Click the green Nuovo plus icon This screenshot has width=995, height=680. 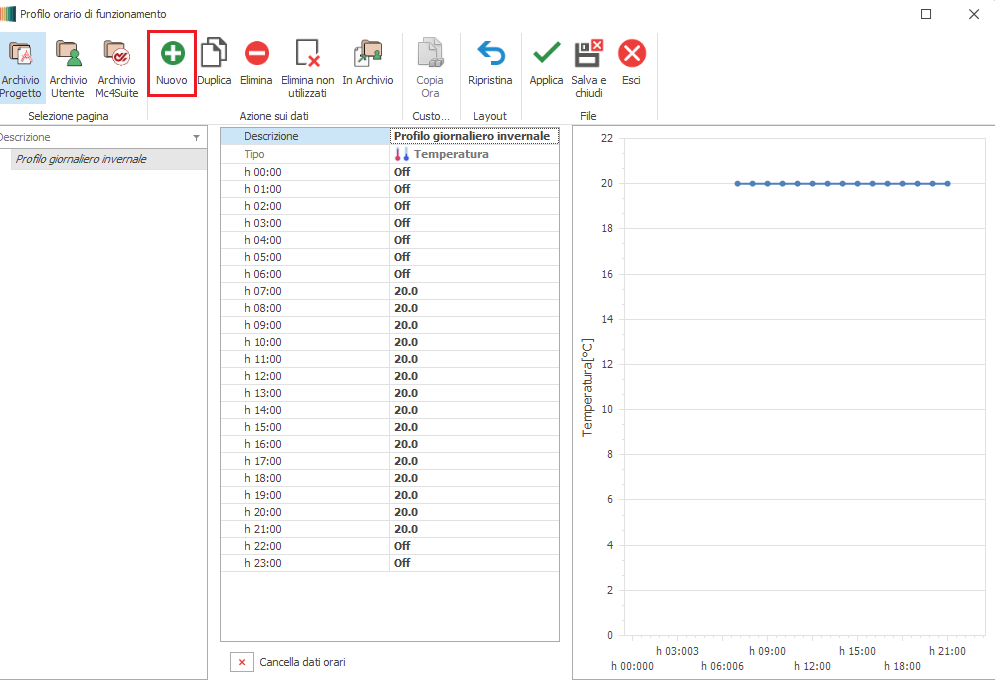tap(172, 54)
